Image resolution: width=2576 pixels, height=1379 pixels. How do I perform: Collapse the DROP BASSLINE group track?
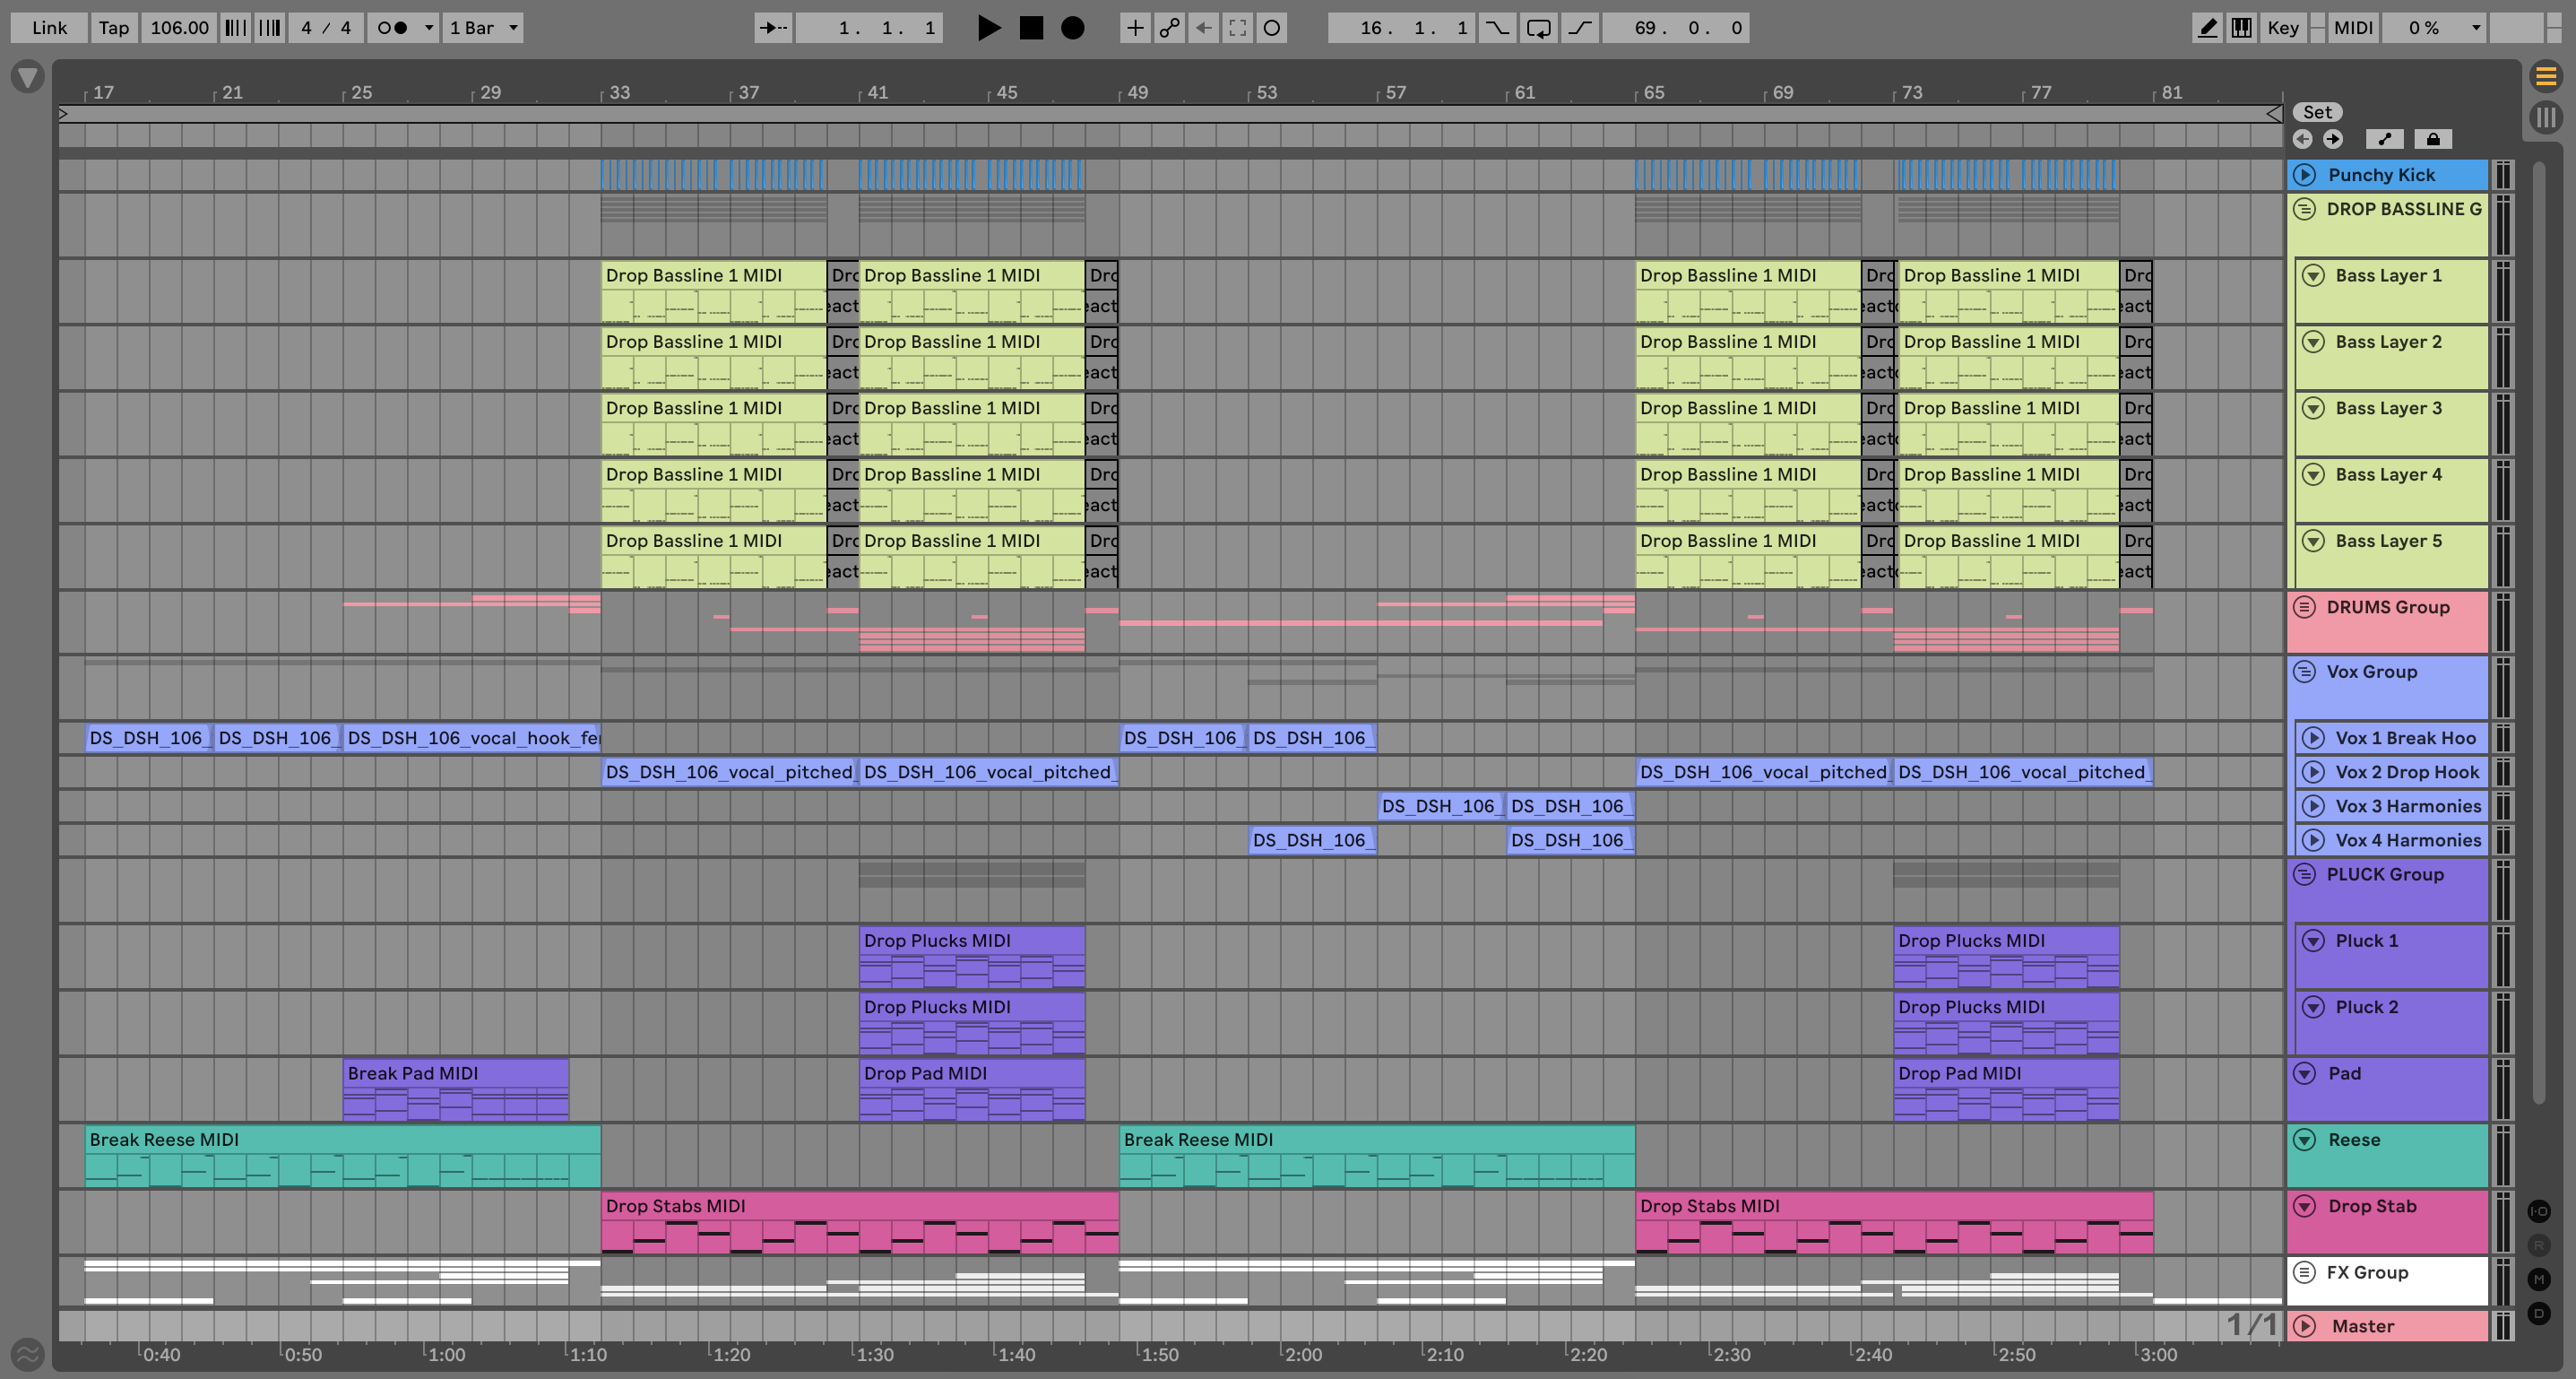point(2305,209)
